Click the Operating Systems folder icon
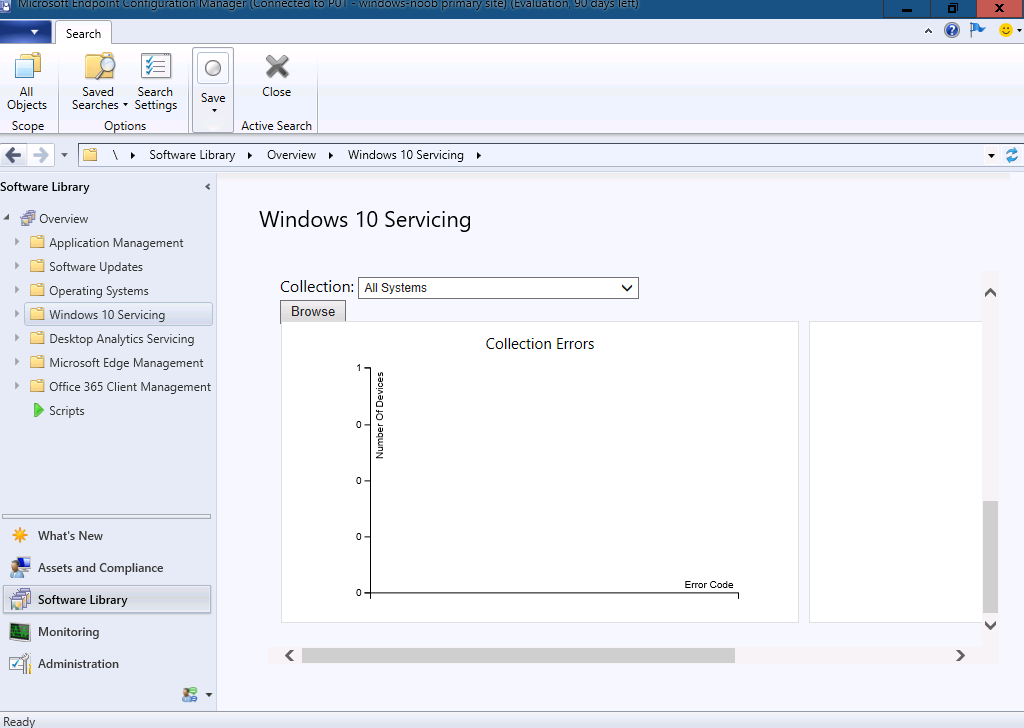The width and height of the screenshot is (1024, 728). [x=38, y=291]
